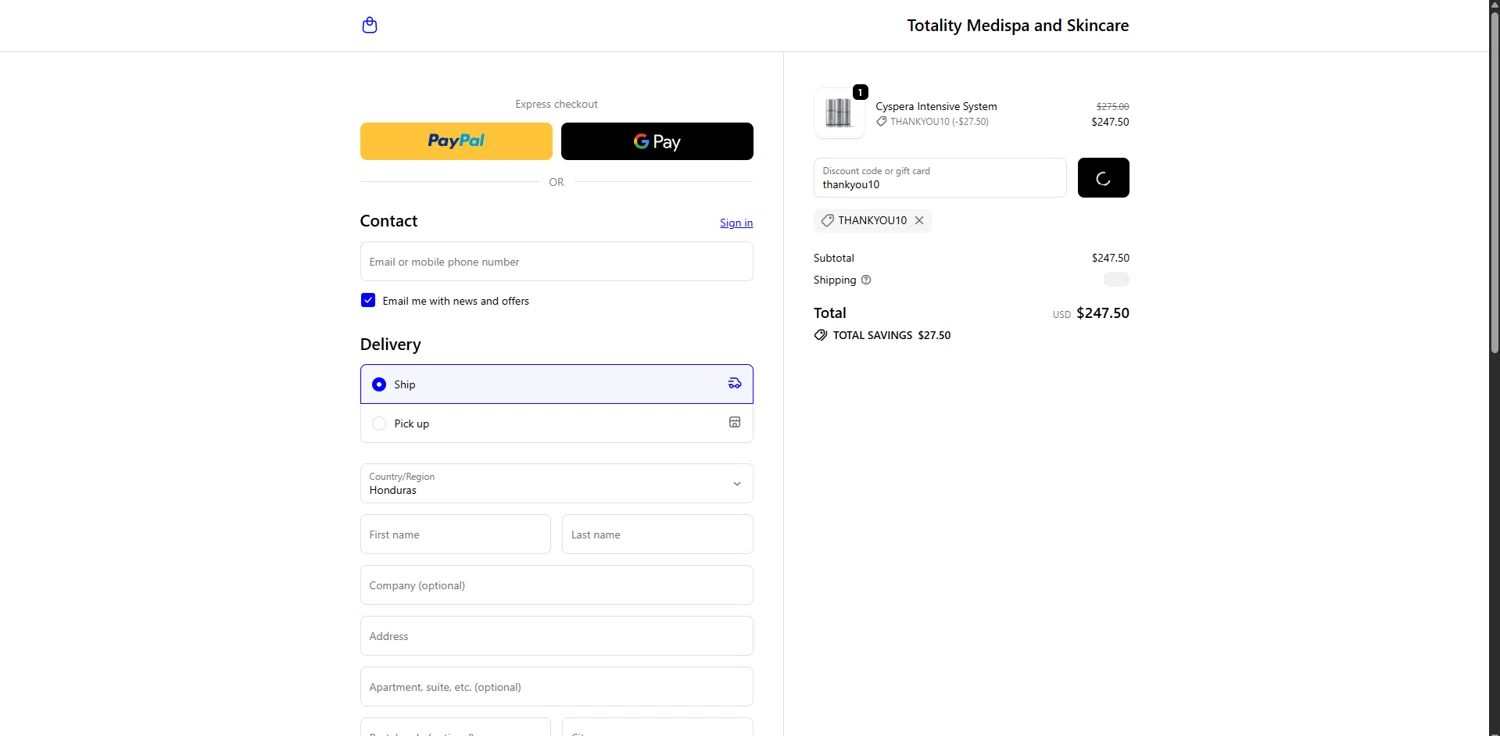Click the Discount code or gift card field
Screen dimensions: 1500x736
940,178
